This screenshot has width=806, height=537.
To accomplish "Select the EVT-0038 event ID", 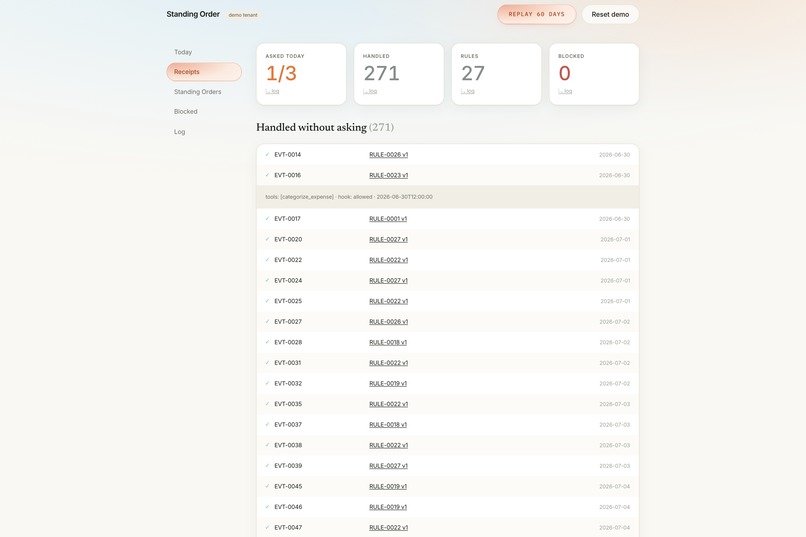I will [288, 445].
